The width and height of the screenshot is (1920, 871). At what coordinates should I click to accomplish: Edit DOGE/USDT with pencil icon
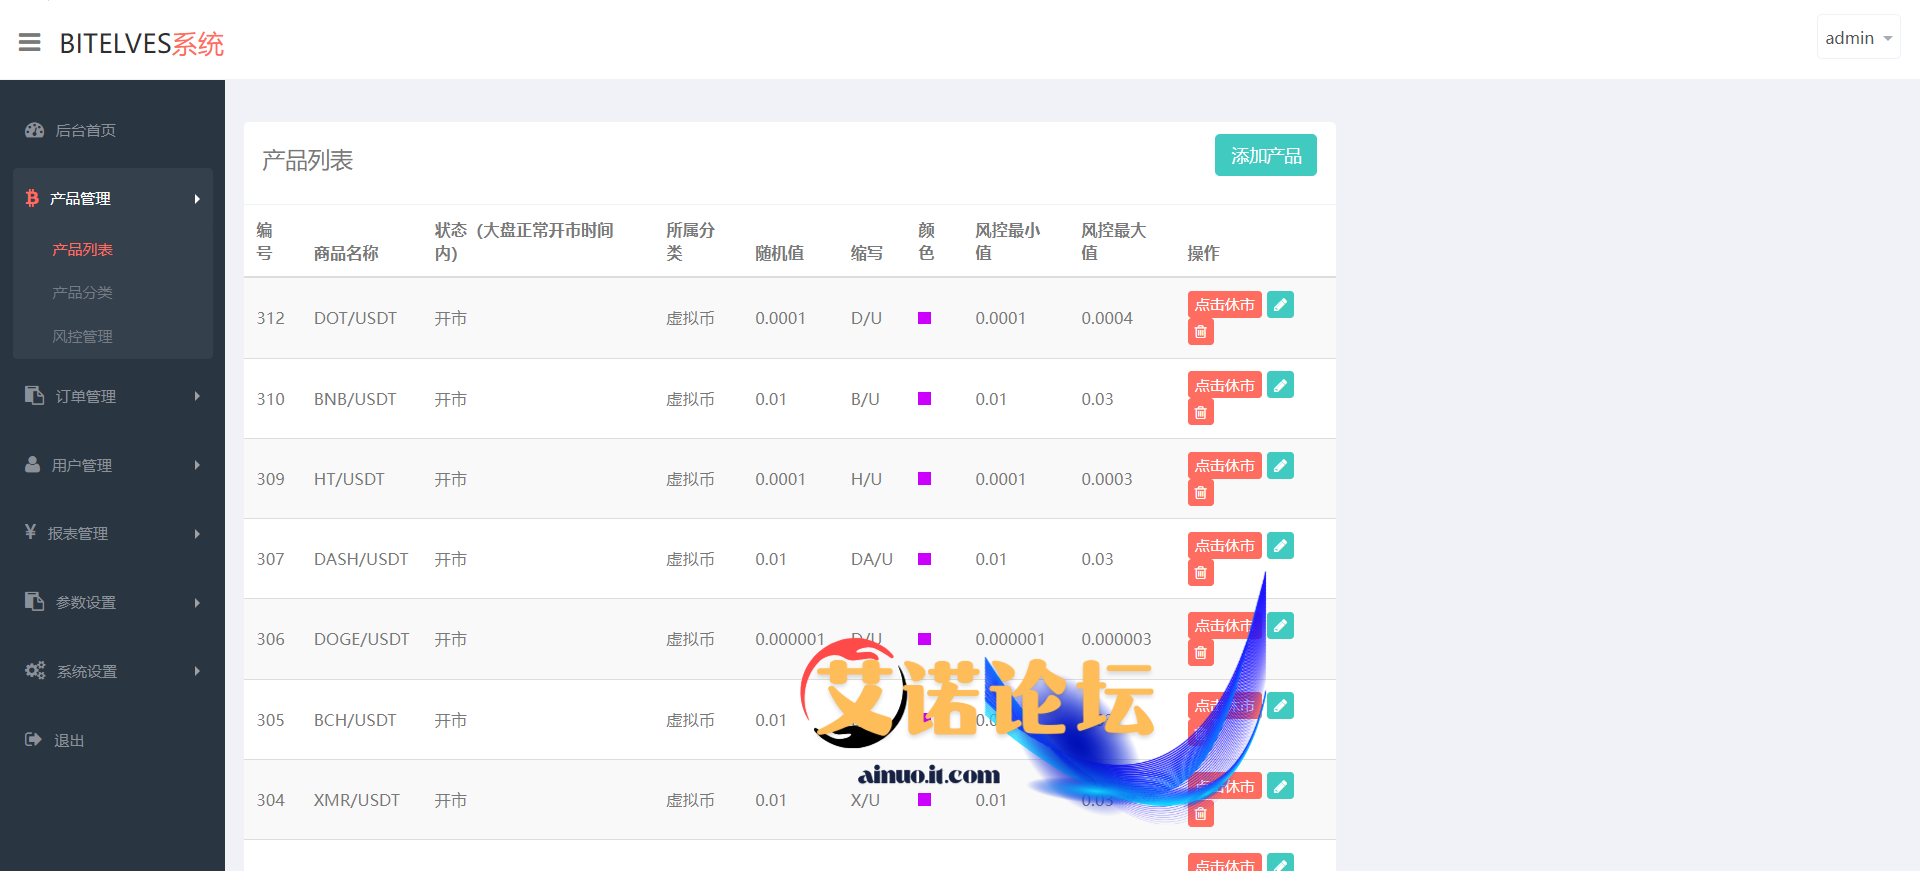1280,625
